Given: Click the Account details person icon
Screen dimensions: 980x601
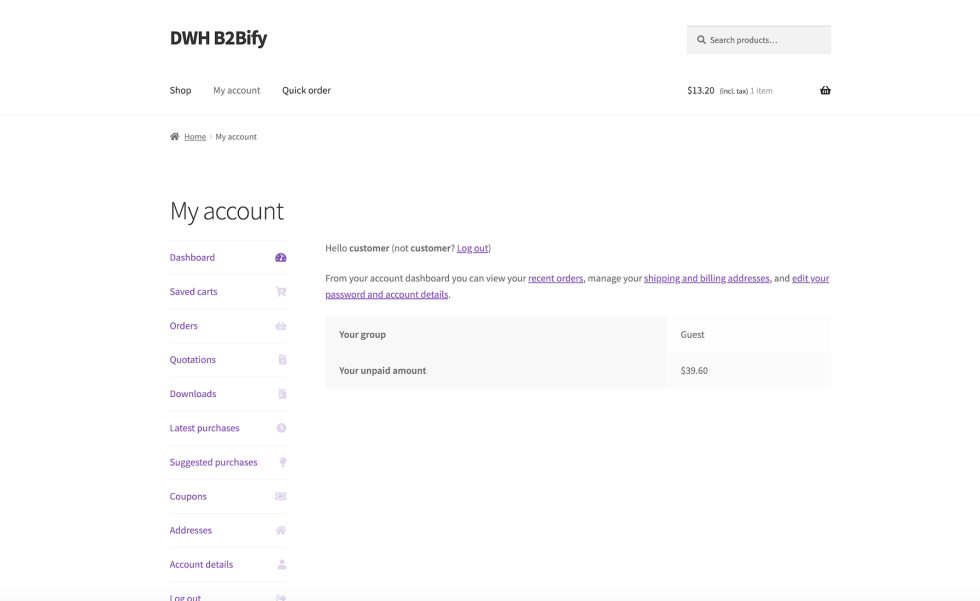Looking at the screenshot, I should [282, 564].
